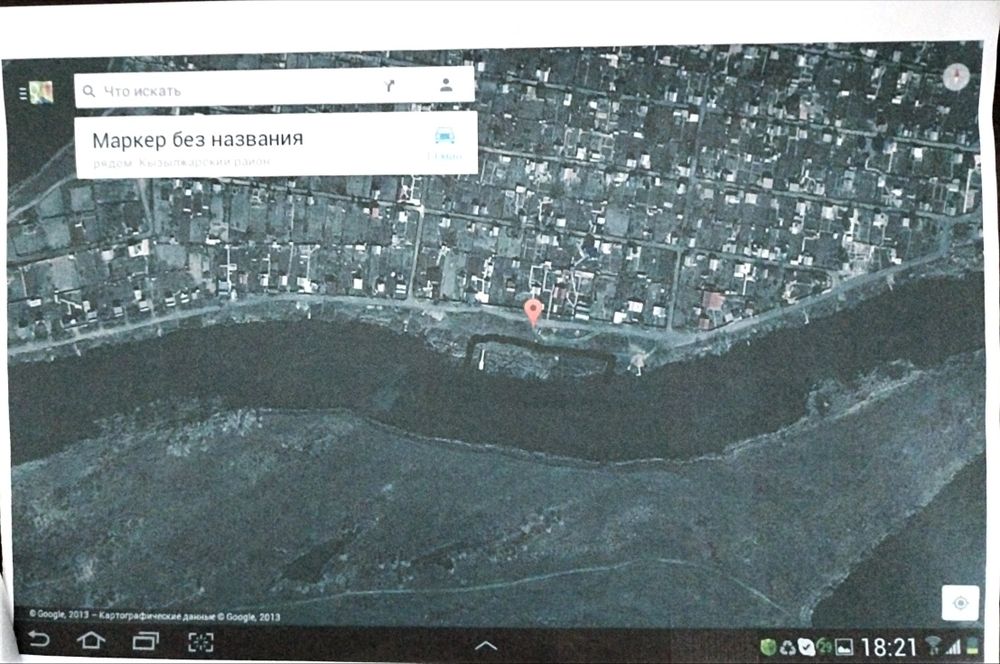Tap the Android Home navigation button
Screen dimensions: 1000x664
coord(91,640)
